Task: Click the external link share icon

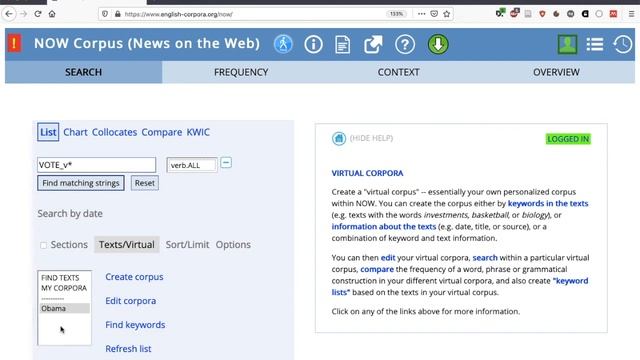Action: point(373,44)
